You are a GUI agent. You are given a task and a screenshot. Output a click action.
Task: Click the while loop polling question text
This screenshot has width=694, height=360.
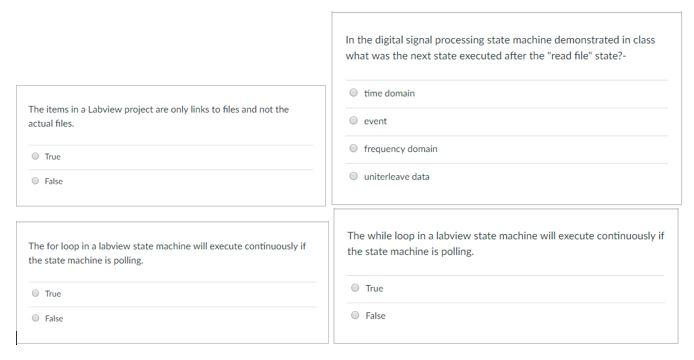click(x=505, y=244)
